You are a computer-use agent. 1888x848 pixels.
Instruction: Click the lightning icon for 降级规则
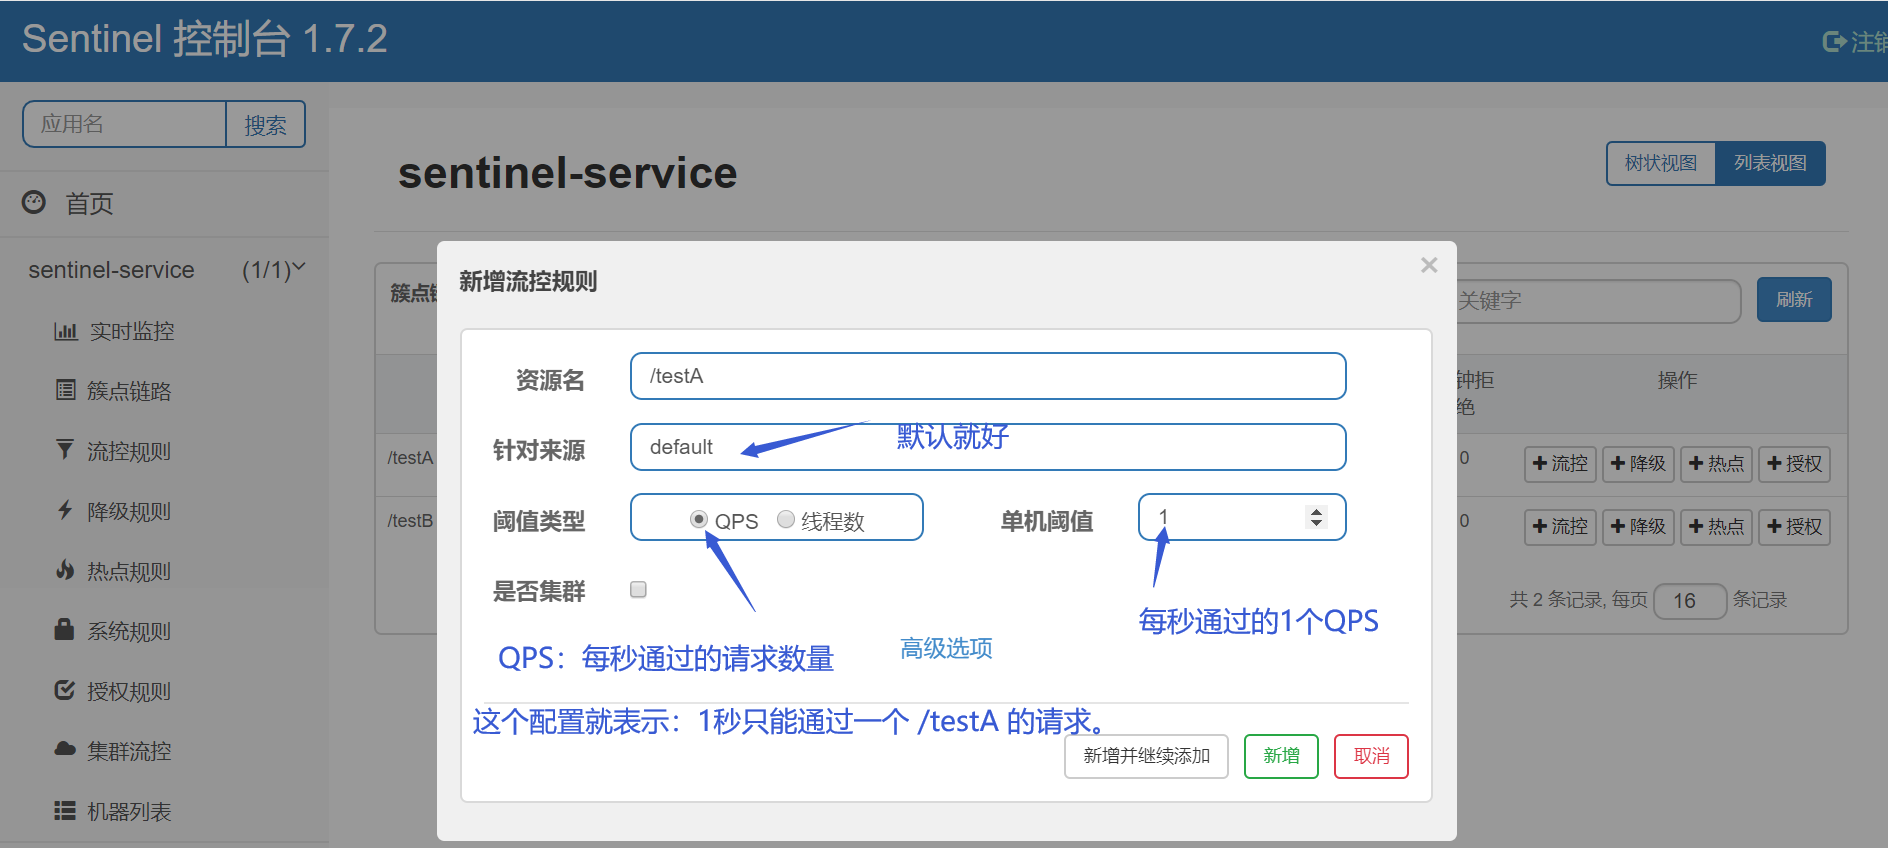(x=65, y=510)
